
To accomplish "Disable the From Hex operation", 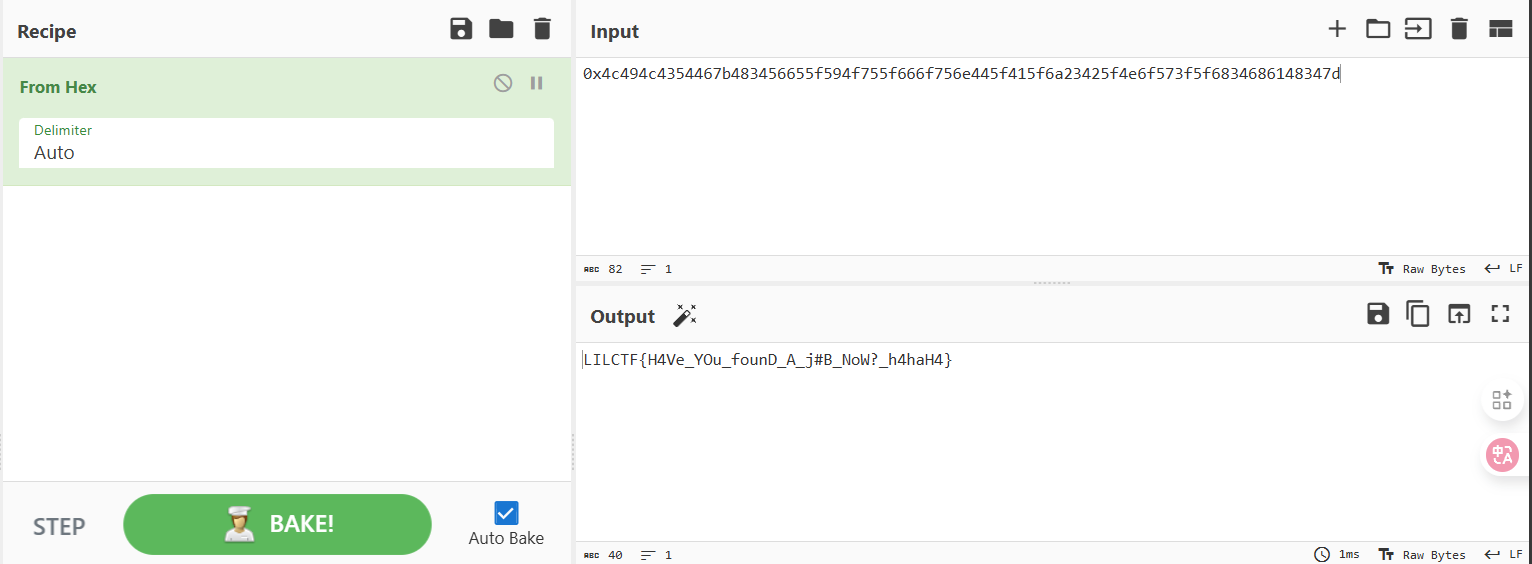I will tap(503, 83).
